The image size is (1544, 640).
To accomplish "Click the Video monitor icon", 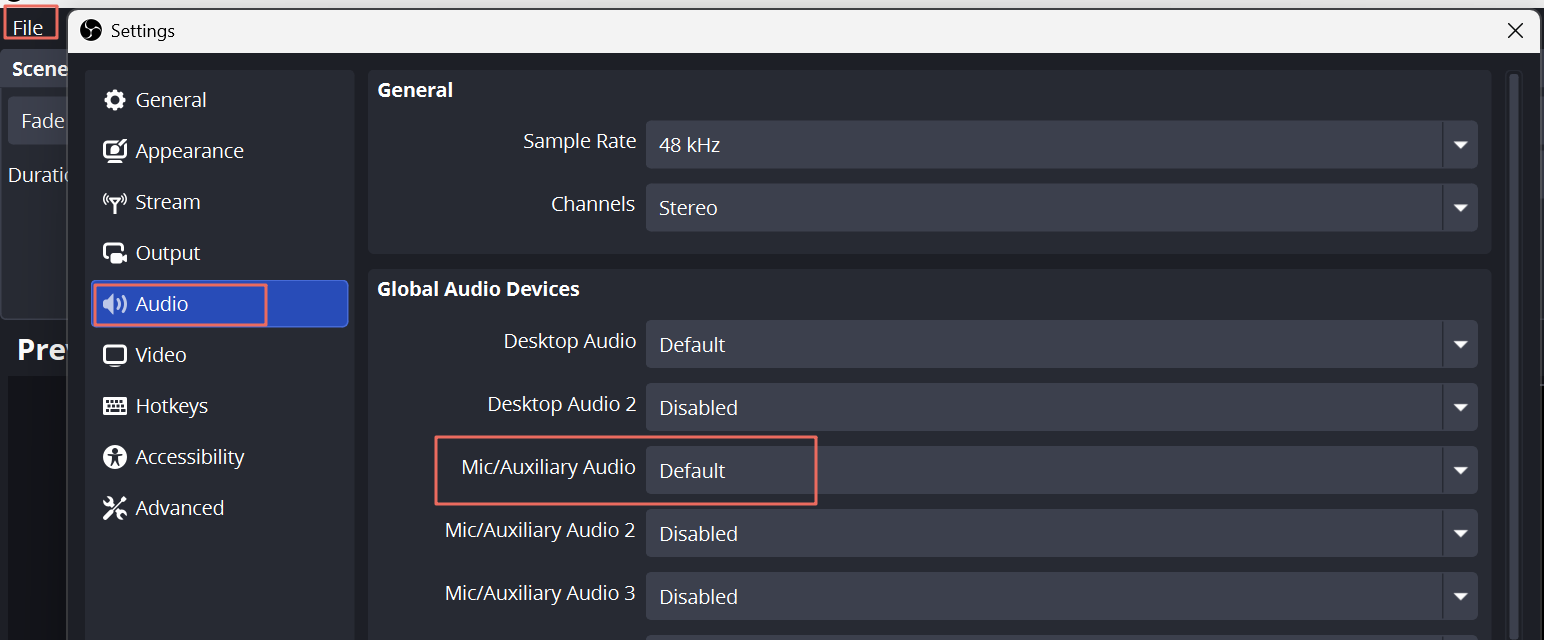I will [115, 355].
